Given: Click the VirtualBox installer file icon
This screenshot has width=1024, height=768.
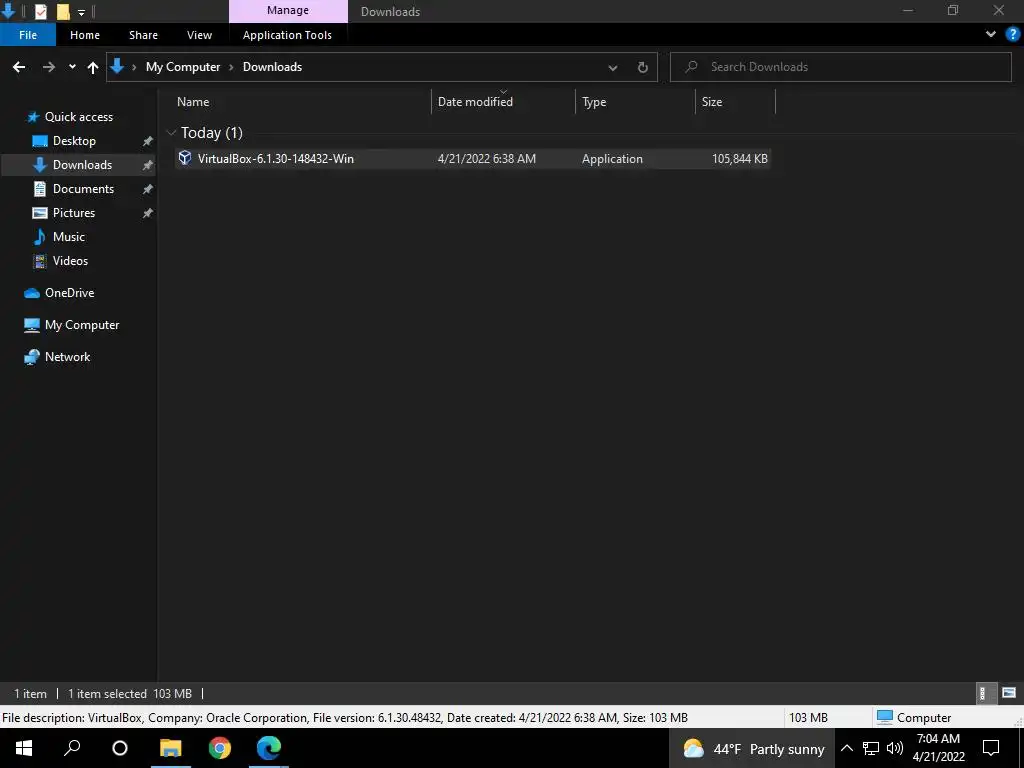Looking at the screenshot, I should click(x=185, y=158).
